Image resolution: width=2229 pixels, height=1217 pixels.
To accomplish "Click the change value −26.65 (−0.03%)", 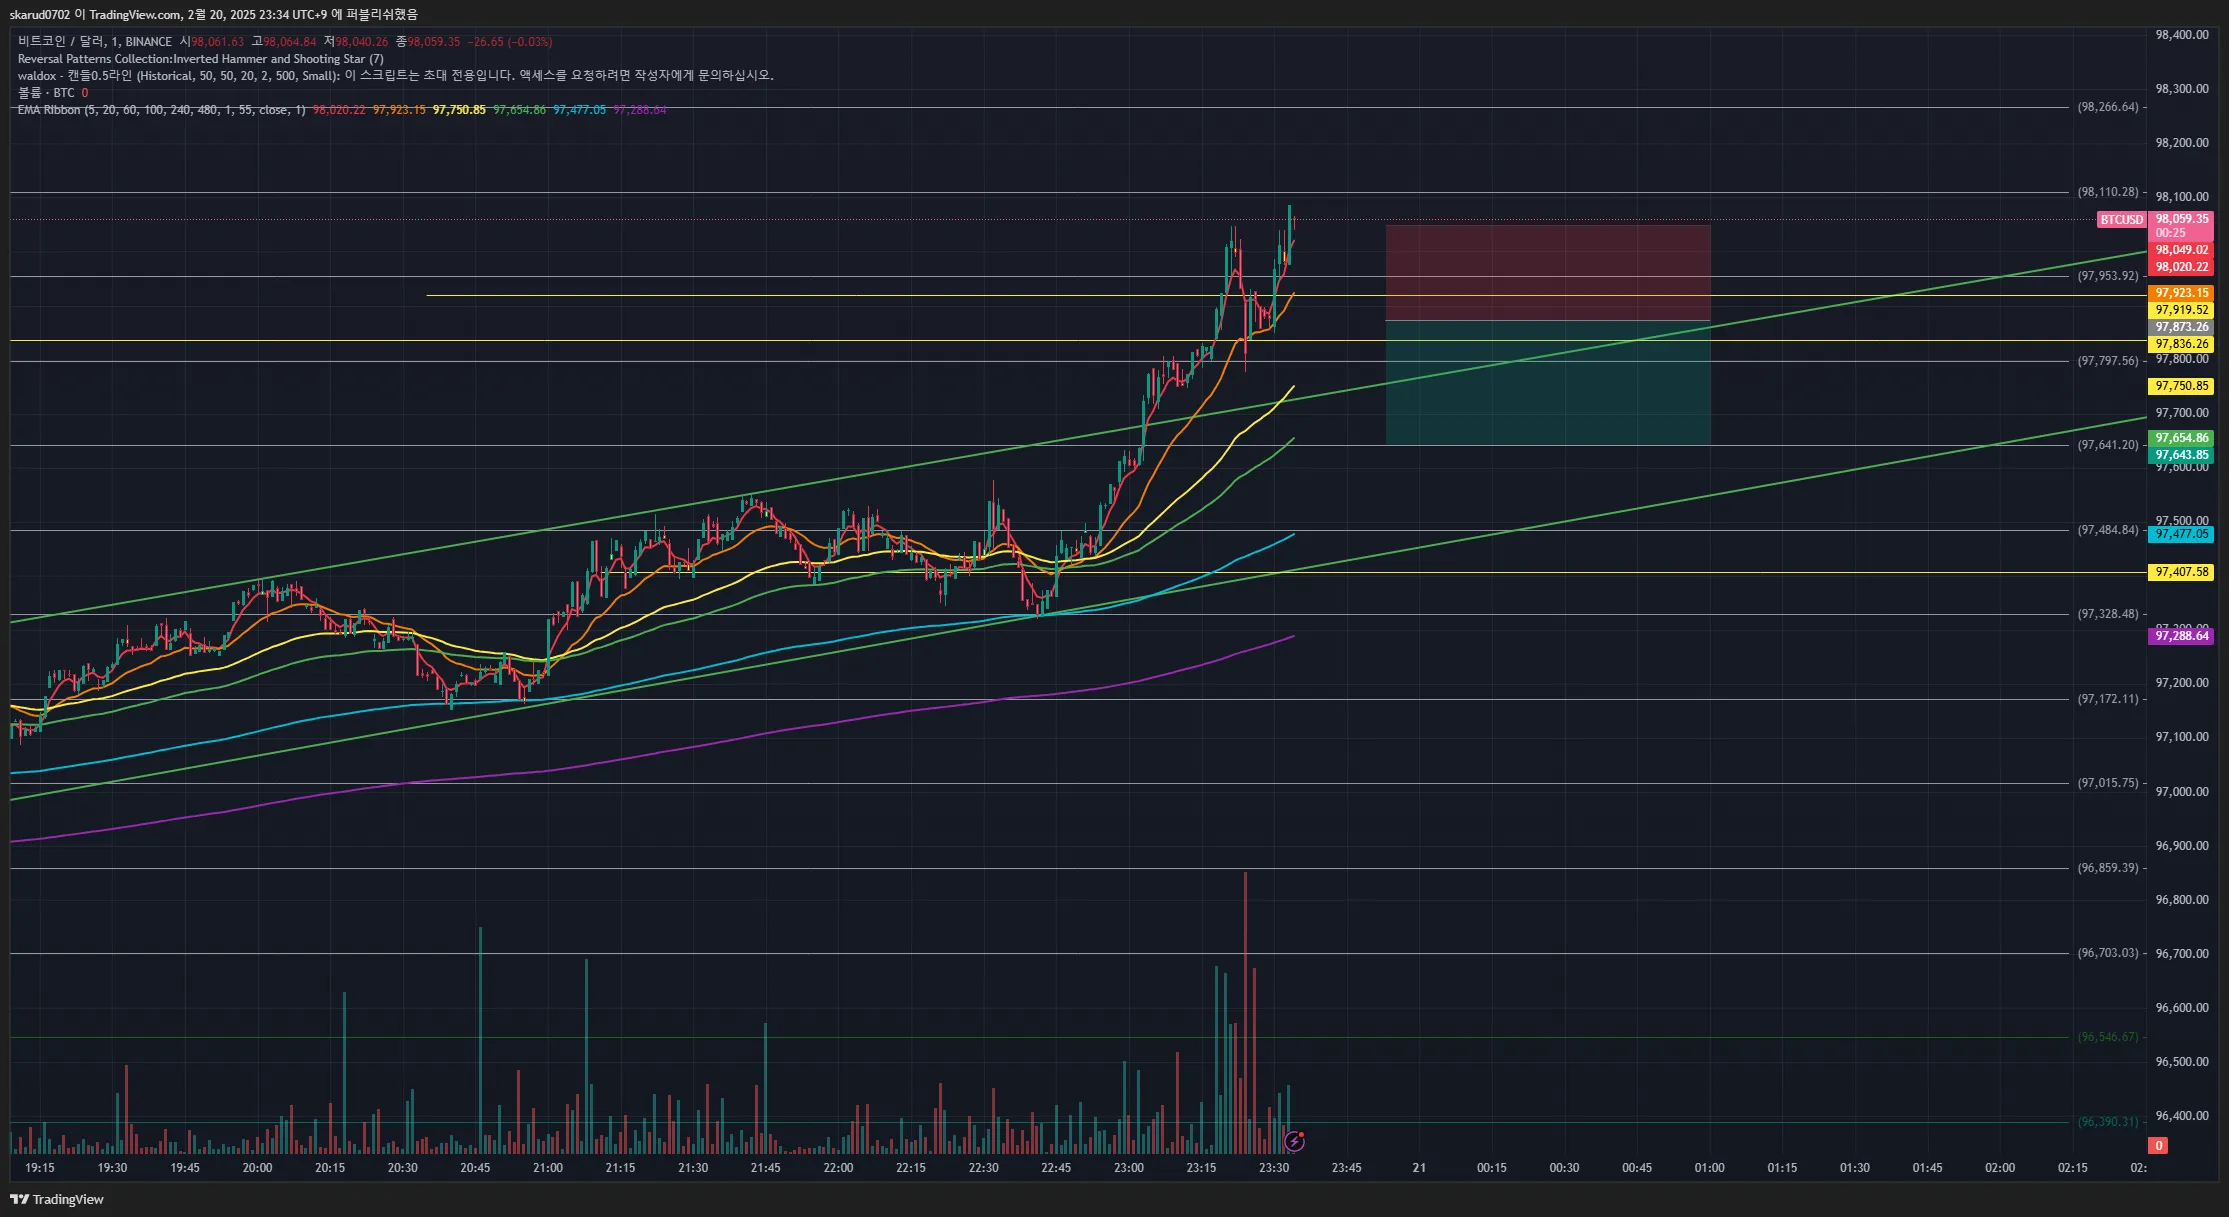I will click(x=510, y=42).
